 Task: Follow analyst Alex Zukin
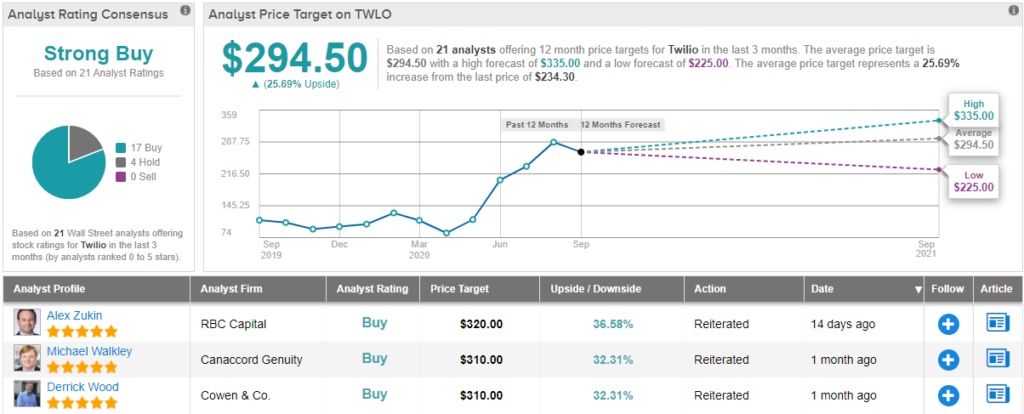(948, 324)
